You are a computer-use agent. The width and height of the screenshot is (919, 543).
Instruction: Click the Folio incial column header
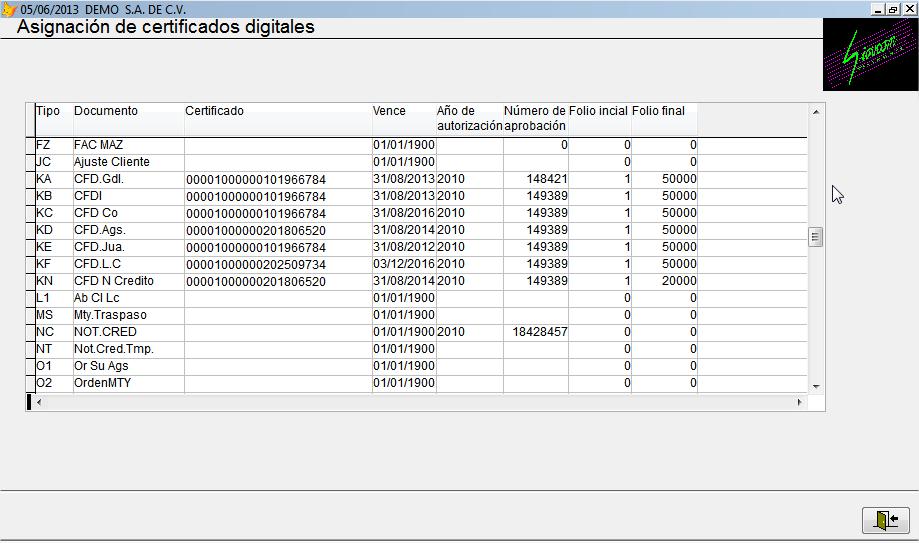coord(600,118)
